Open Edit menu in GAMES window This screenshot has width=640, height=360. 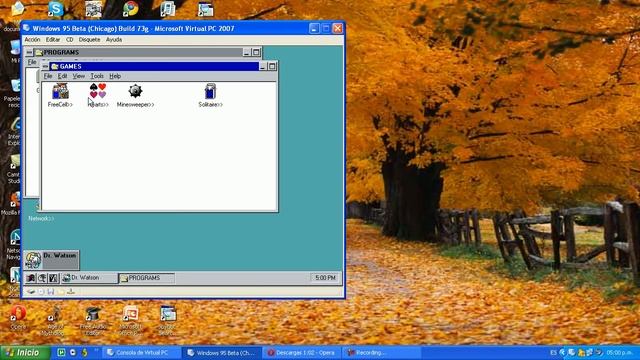(62, 76)
